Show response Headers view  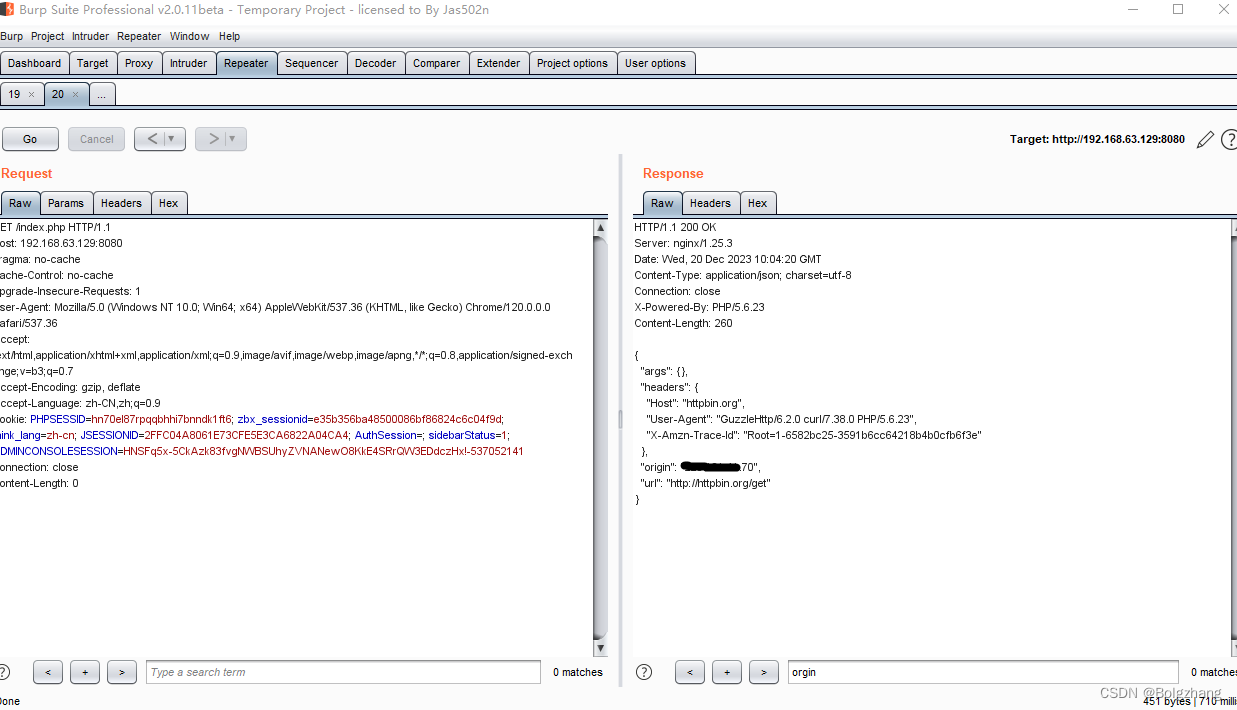pos(710,203)
